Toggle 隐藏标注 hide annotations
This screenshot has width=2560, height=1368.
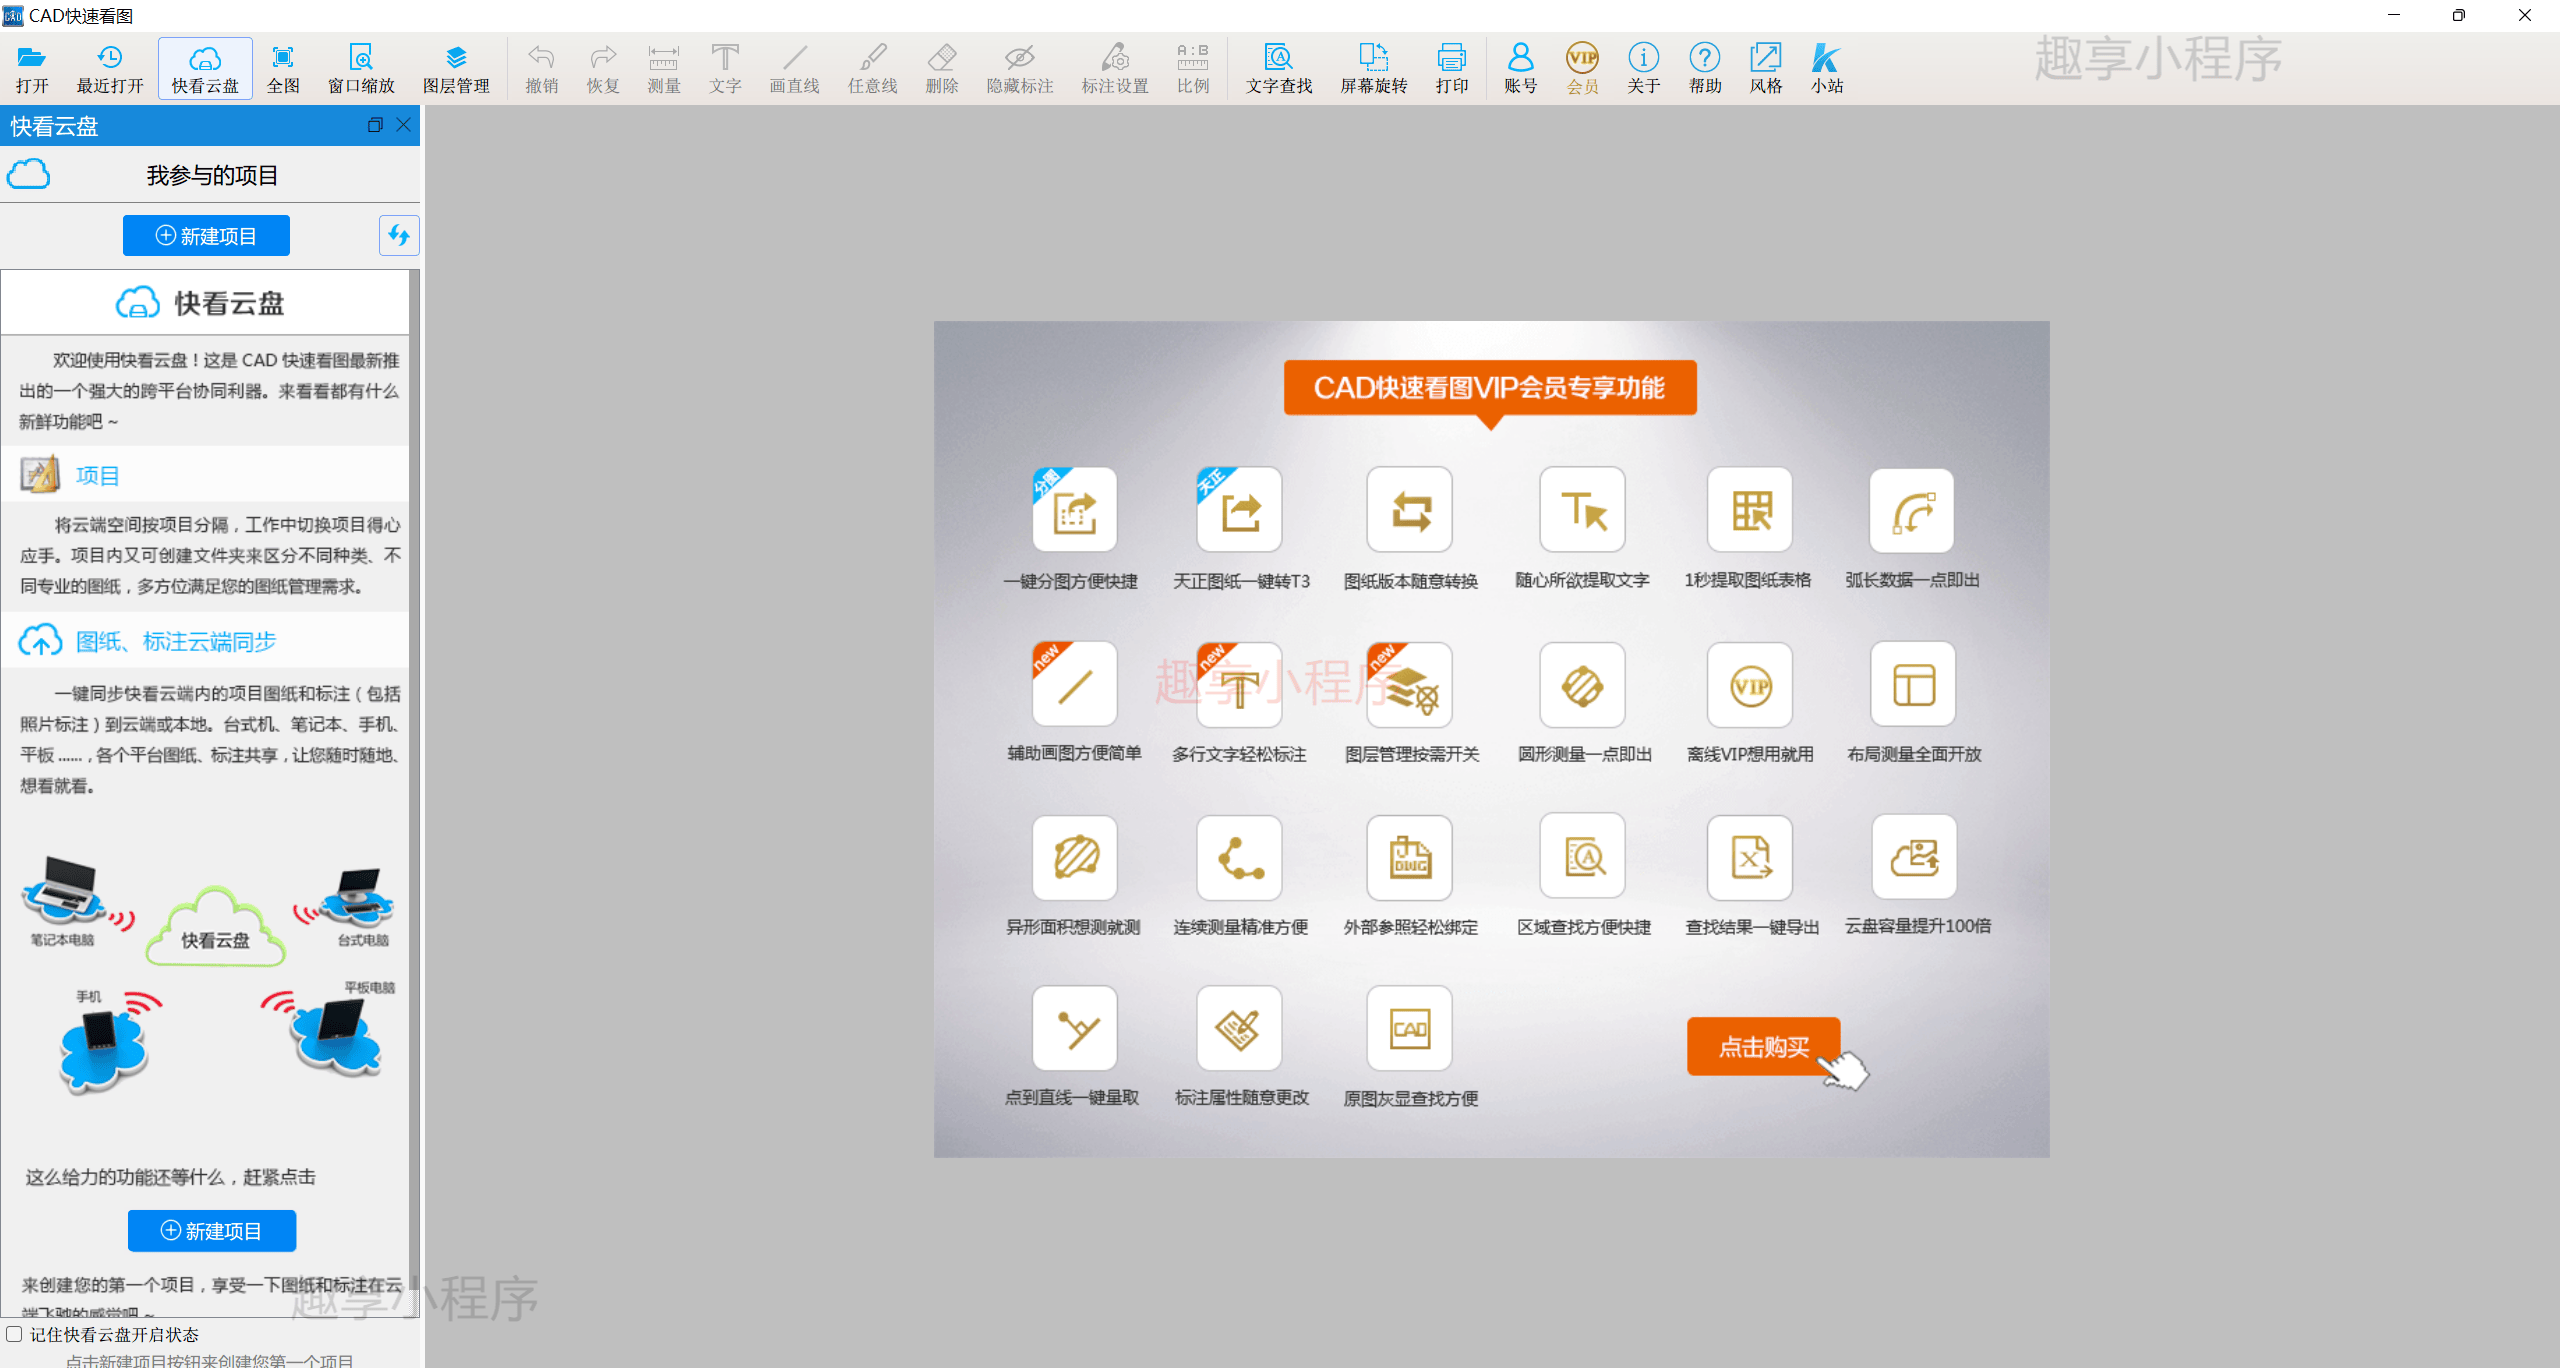click(1020, 69)
